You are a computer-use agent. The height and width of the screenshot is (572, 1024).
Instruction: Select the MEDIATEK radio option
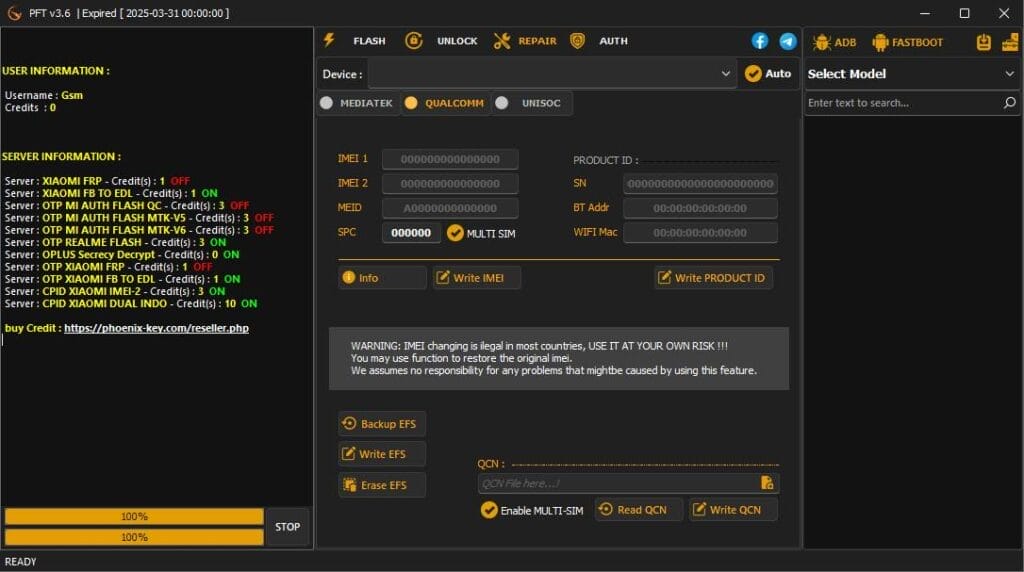pyautogui.click(x=357, y=103)
